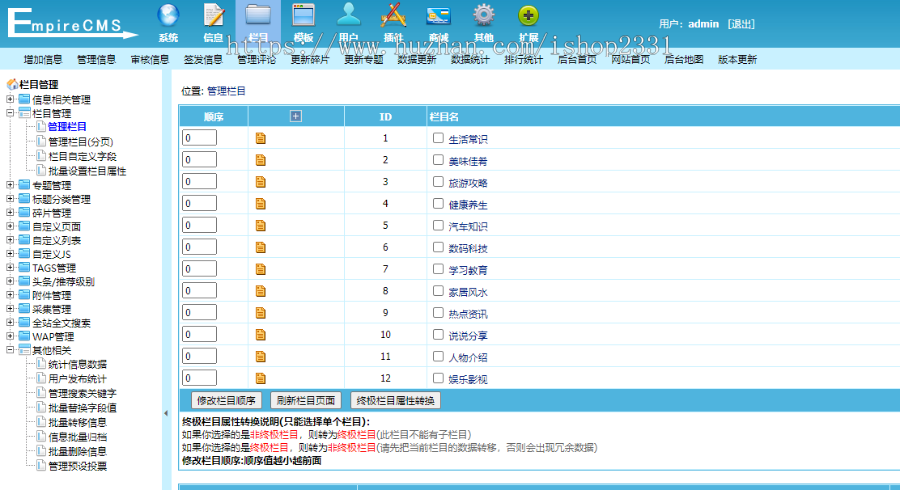Image resolution: width=900 pixels, height=490 pixels.
Task: Open the 系统 globe icon
Action: 168,15
